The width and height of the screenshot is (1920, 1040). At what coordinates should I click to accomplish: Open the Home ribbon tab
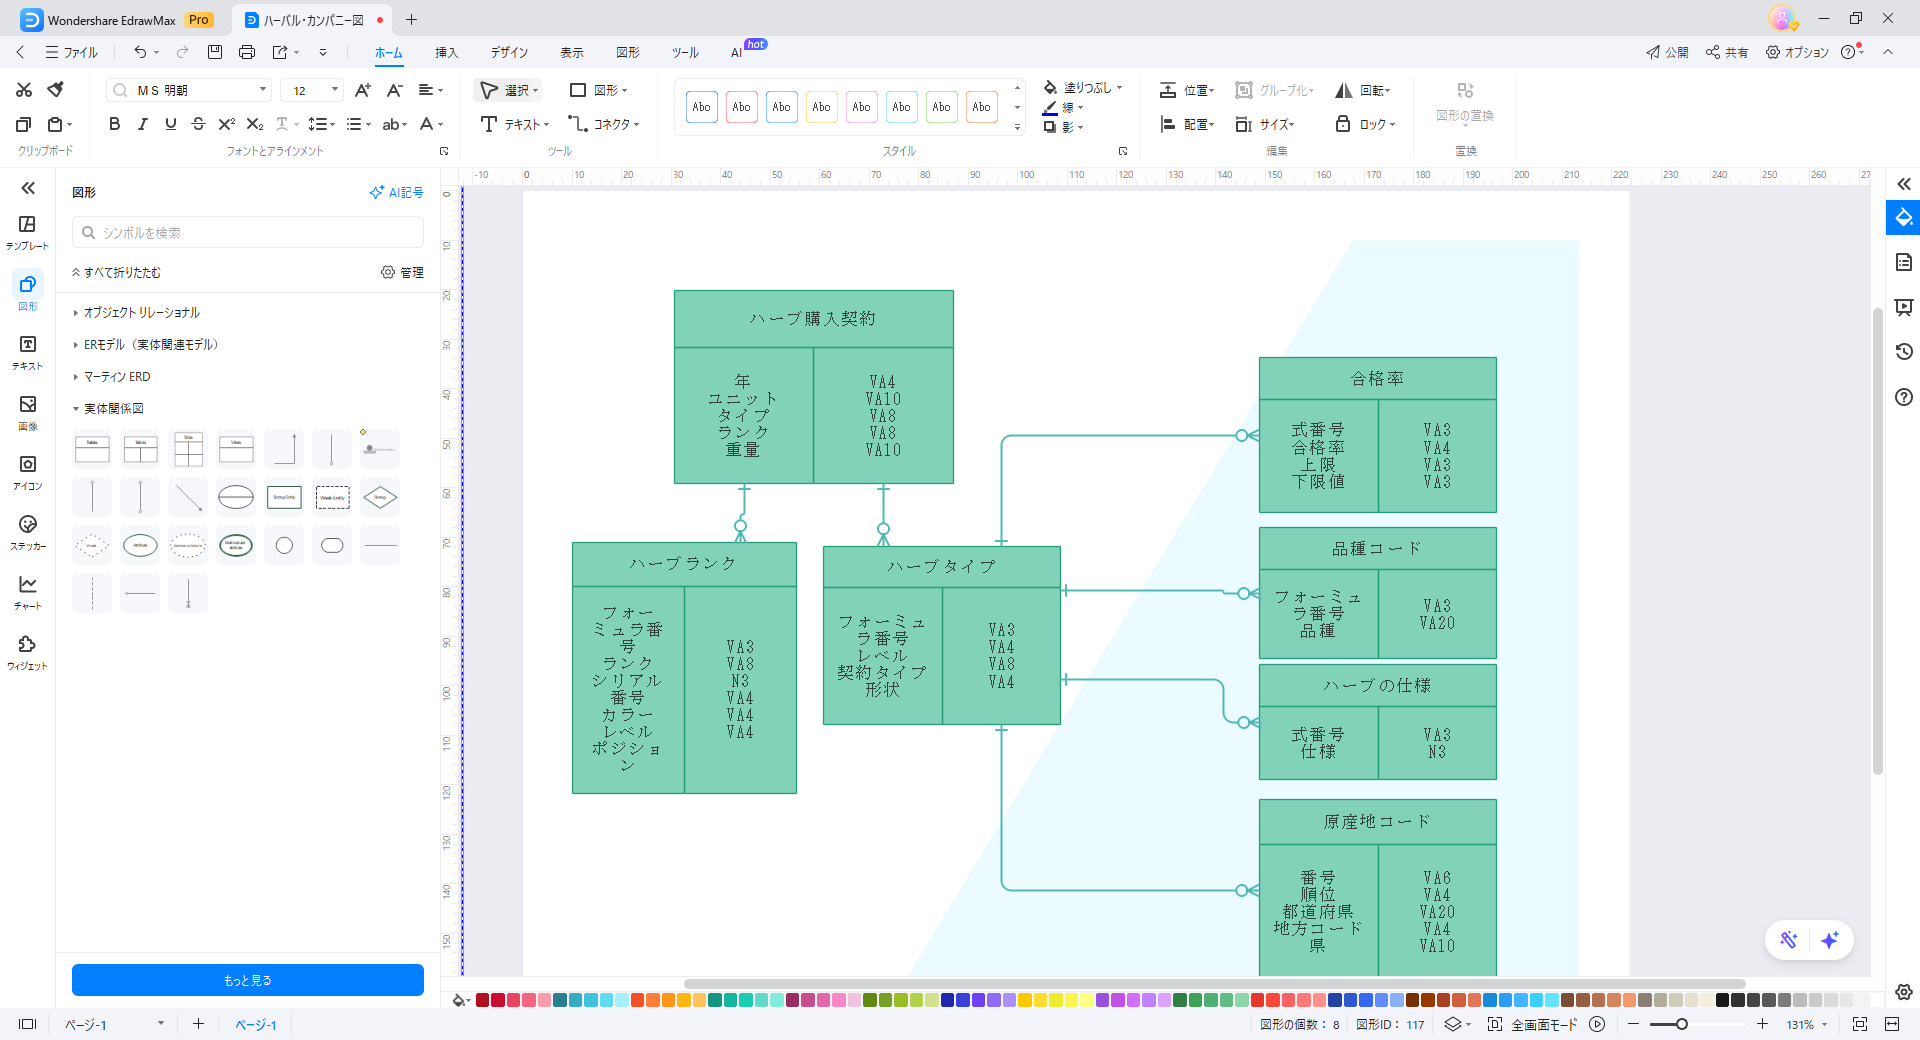pyautogui.click(x=388, y=52)
